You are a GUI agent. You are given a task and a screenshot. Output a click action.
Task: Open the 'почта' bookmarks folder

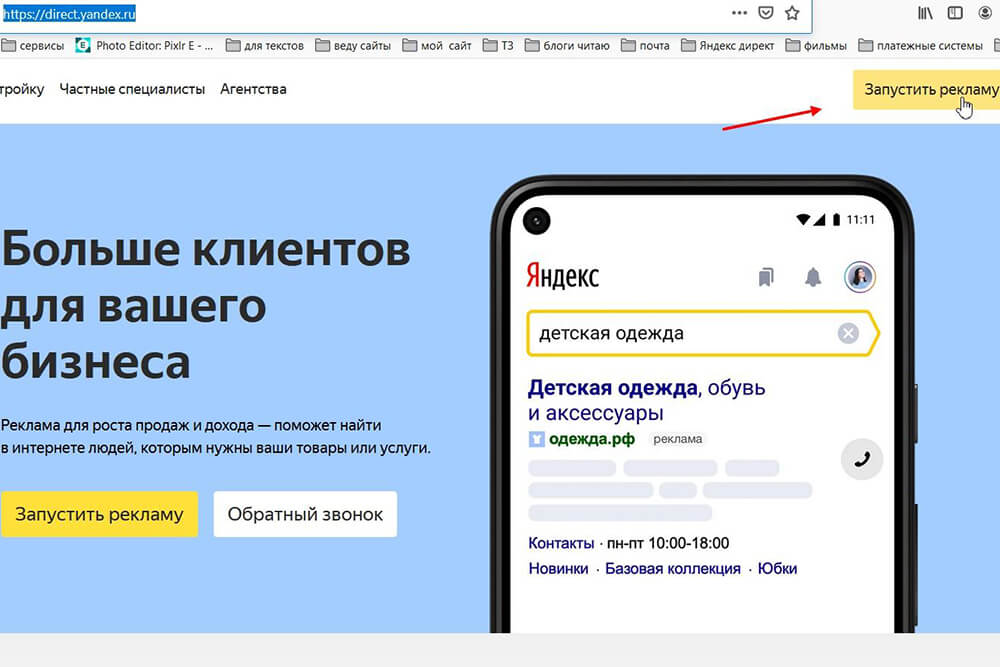pos(645,45)
